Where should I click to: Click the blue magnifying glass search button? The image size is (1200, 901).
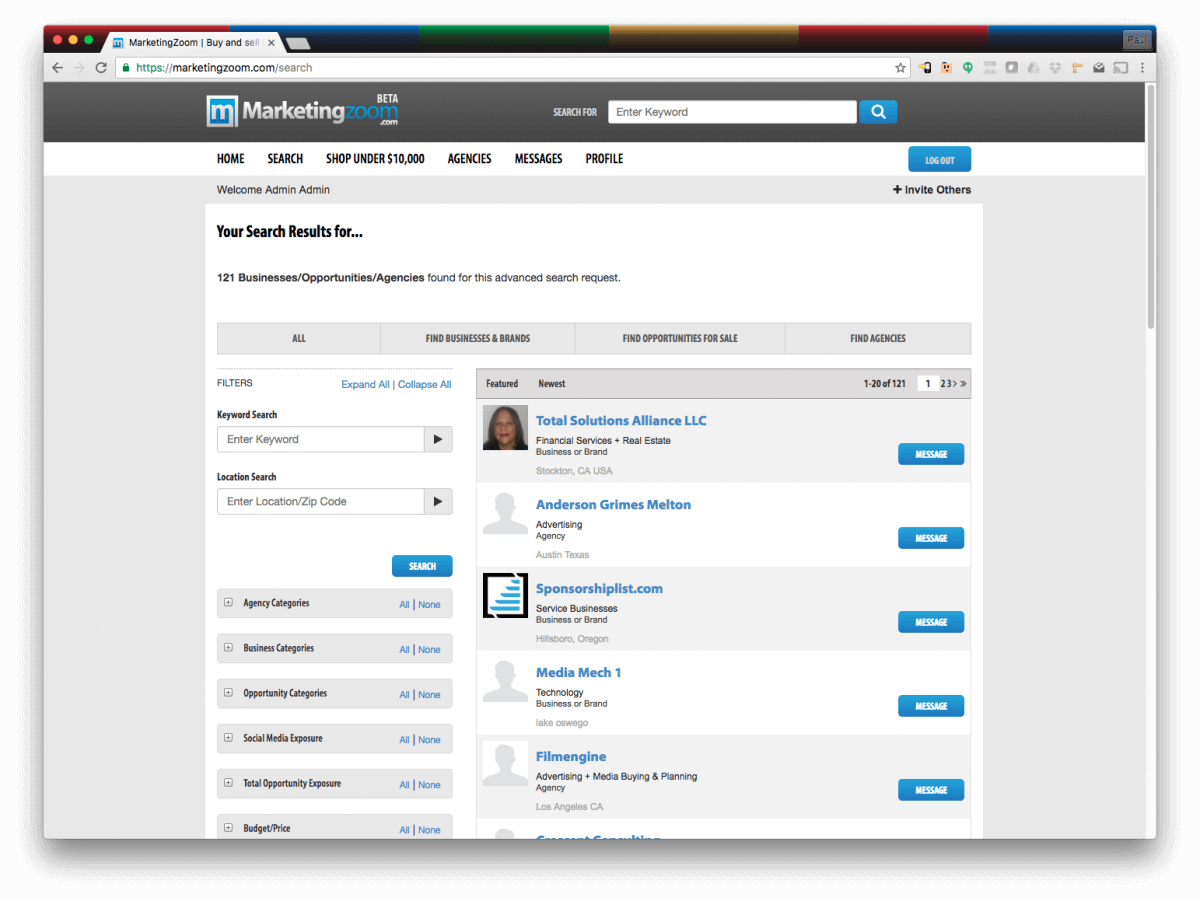pyautogui.click(x=878, y=112)
